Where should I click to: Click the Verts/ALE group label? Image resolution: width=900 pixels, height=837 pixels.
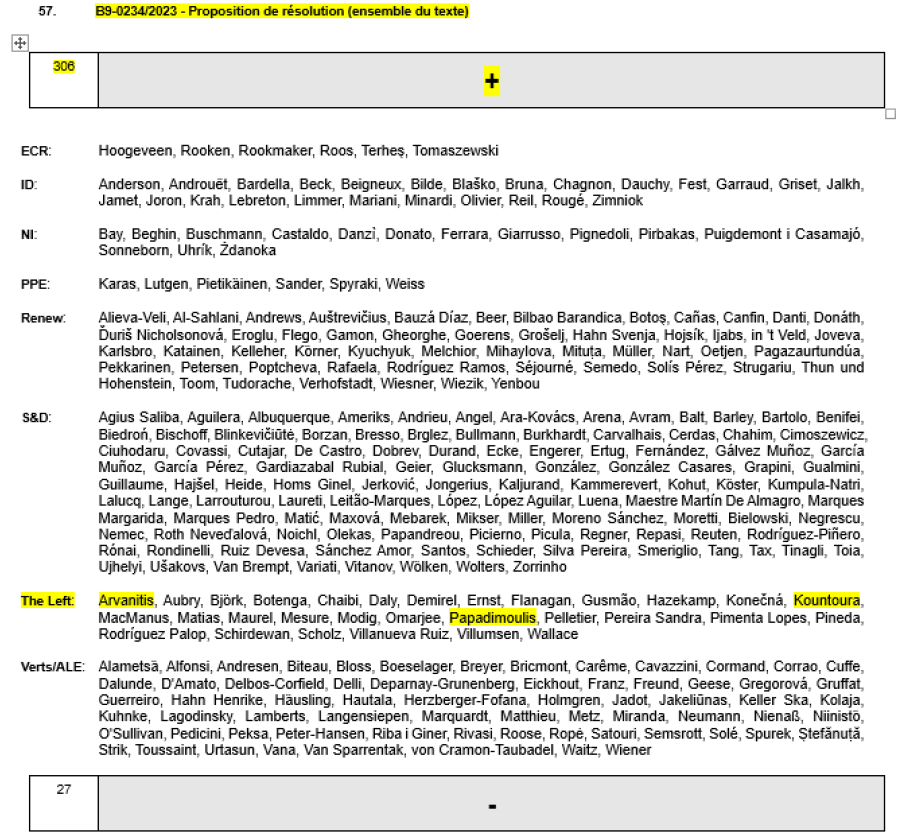pyautogui.click(x=52, y=667)
